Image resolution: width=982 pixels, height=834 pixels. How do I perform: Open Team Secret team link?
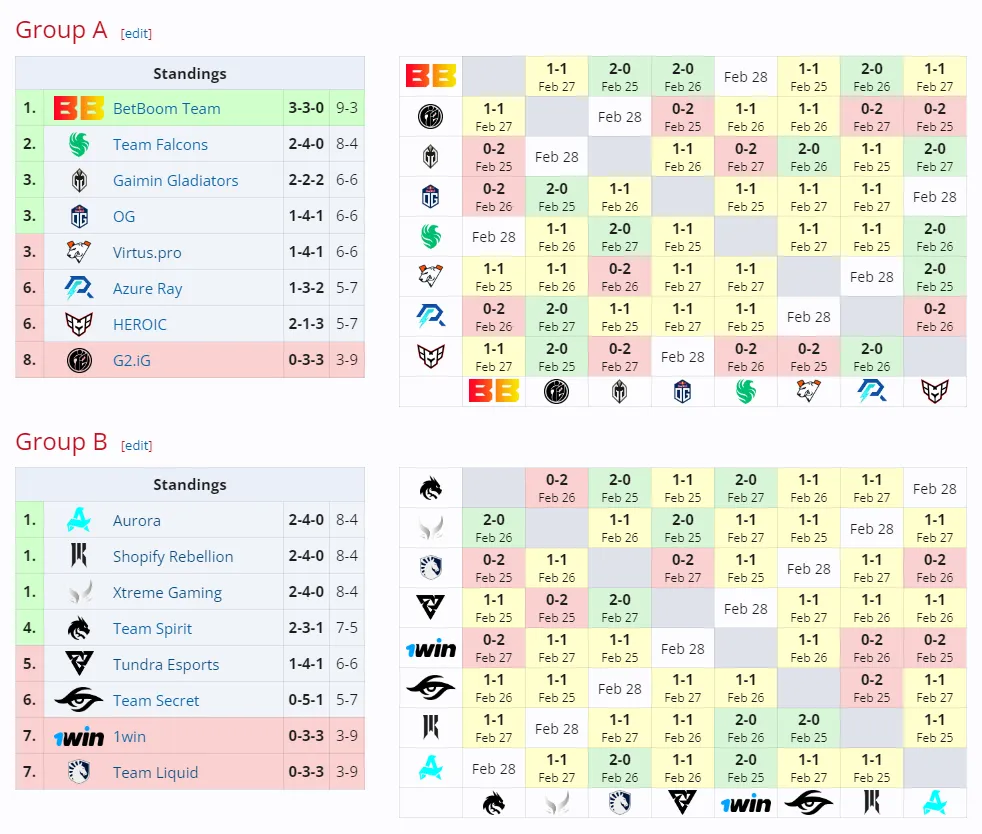click(x=156, y=700)
